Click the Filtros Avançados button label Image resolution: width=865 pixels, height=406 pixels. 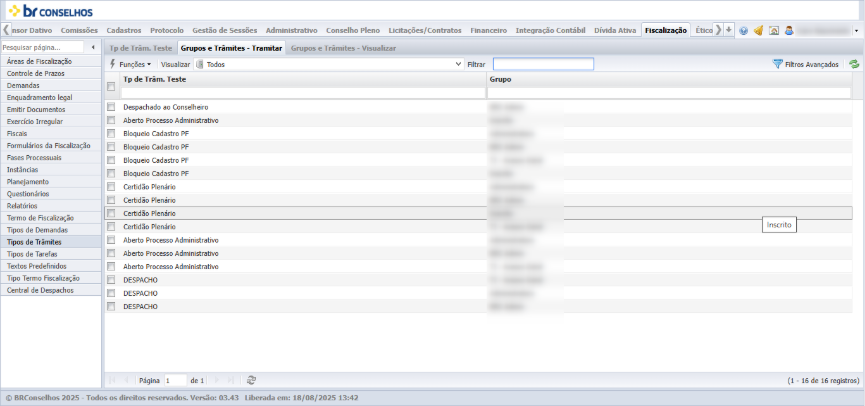click(x=811, y=65)
